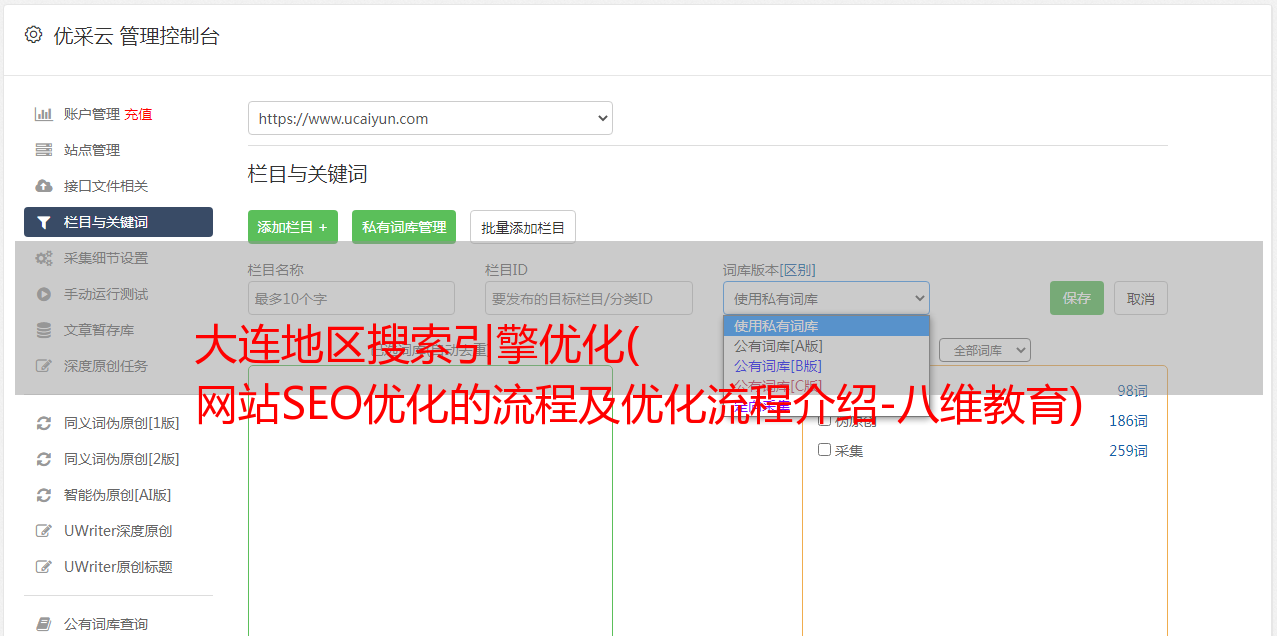Screen dimensions: 1277x636
Task: Open 智能伪原创[AI版] in the sidebar
Action: [x=118, y=495]
